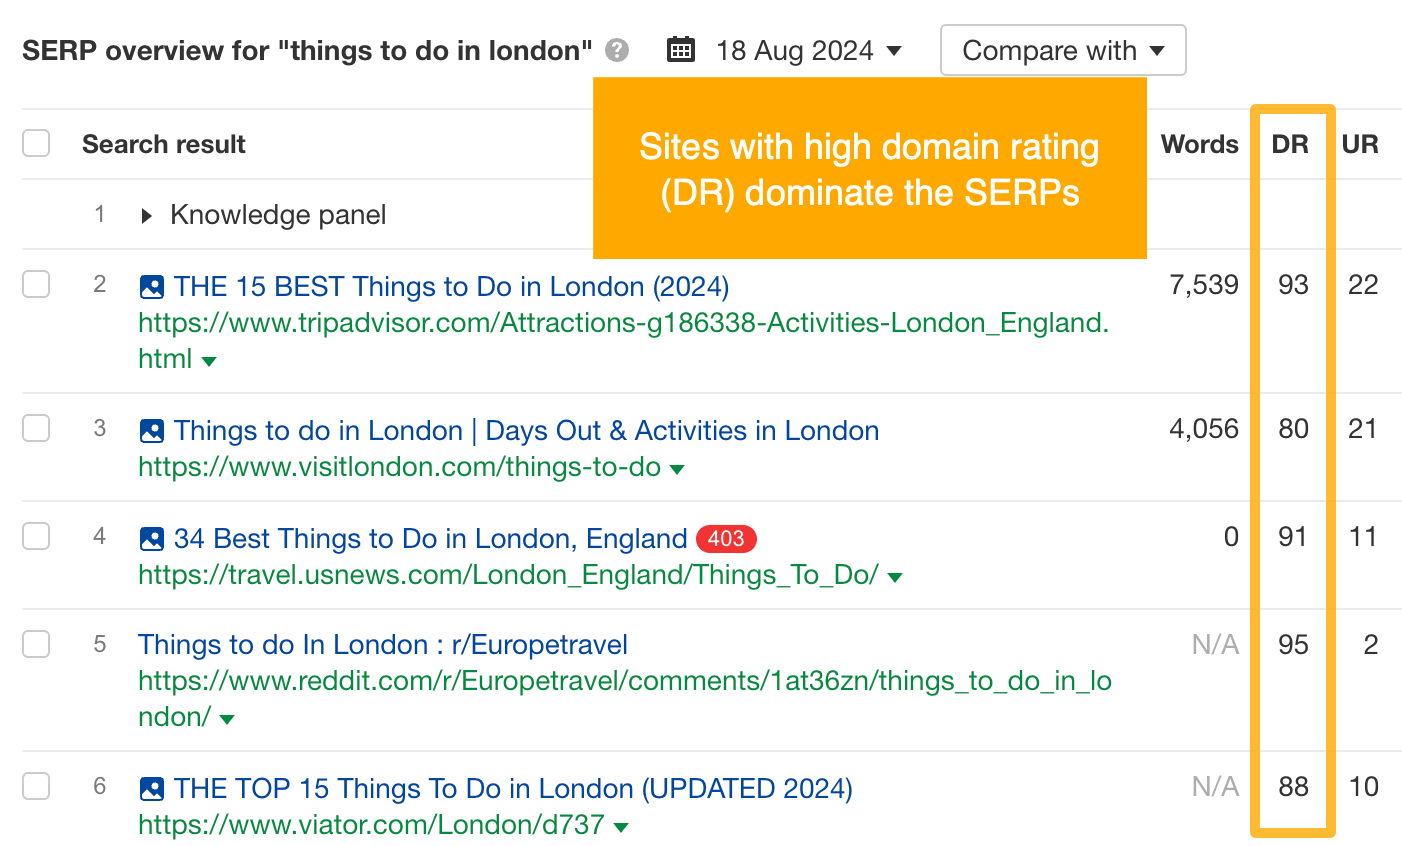Screen dimensions: 1402x846
Task: Open the Things to do In London Reddit thread link
Action: (384, 645)
